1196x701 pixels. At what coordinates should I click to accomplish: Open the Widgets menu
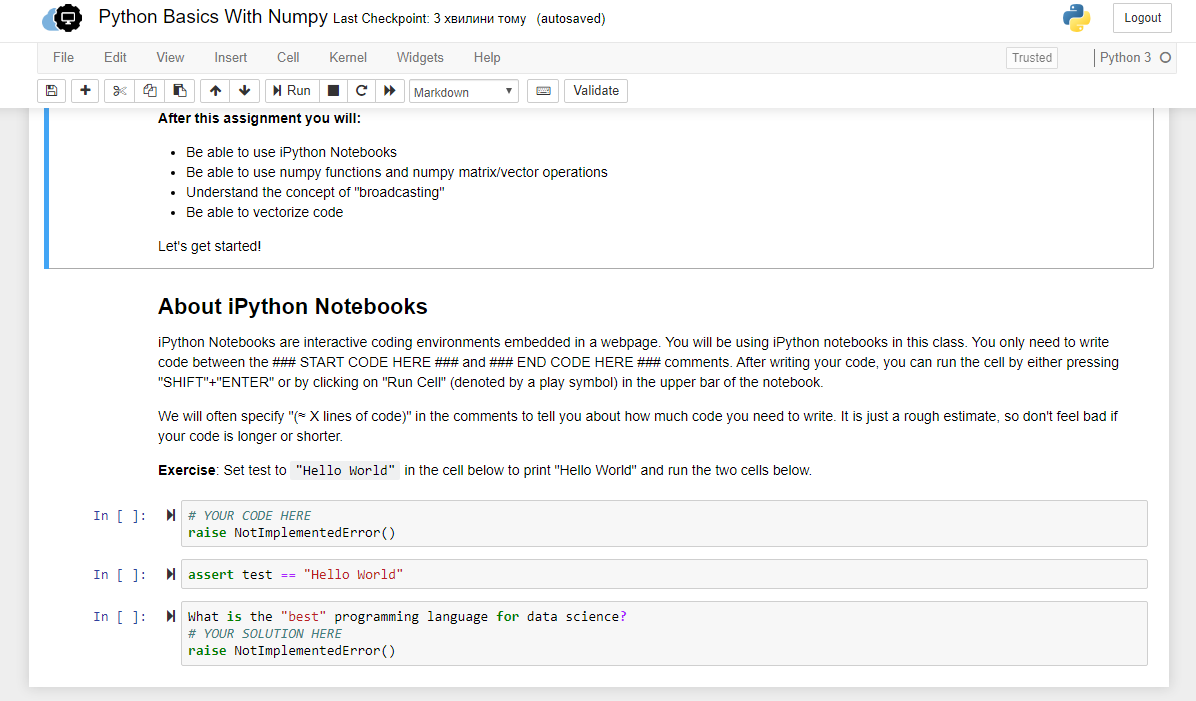pyautogui.click(x=420, y=58)
